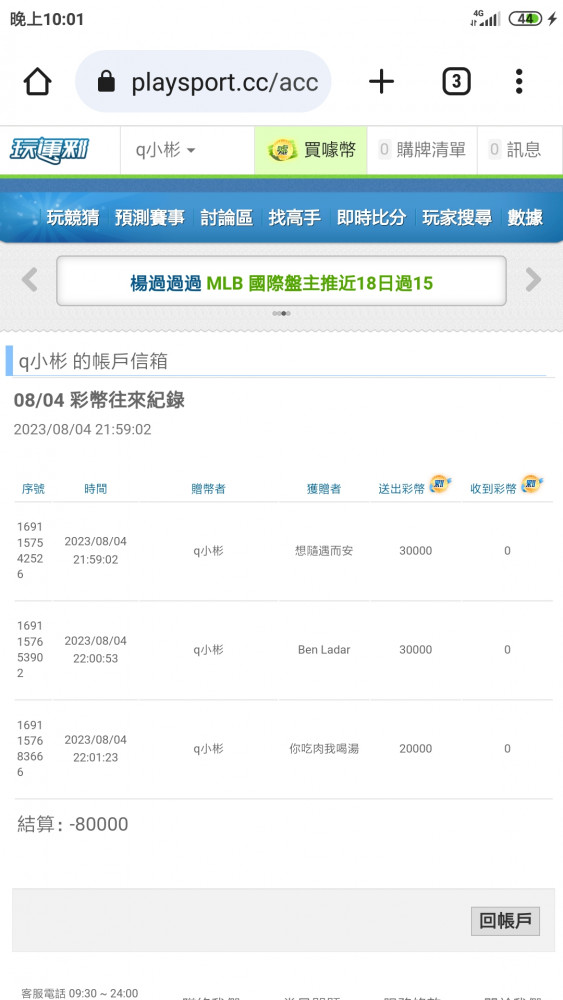This screenshot has height=1000, width=563.
Task: Click the 2023/08/04 22:01:23 timestamp cell
Action: (96, 749)
